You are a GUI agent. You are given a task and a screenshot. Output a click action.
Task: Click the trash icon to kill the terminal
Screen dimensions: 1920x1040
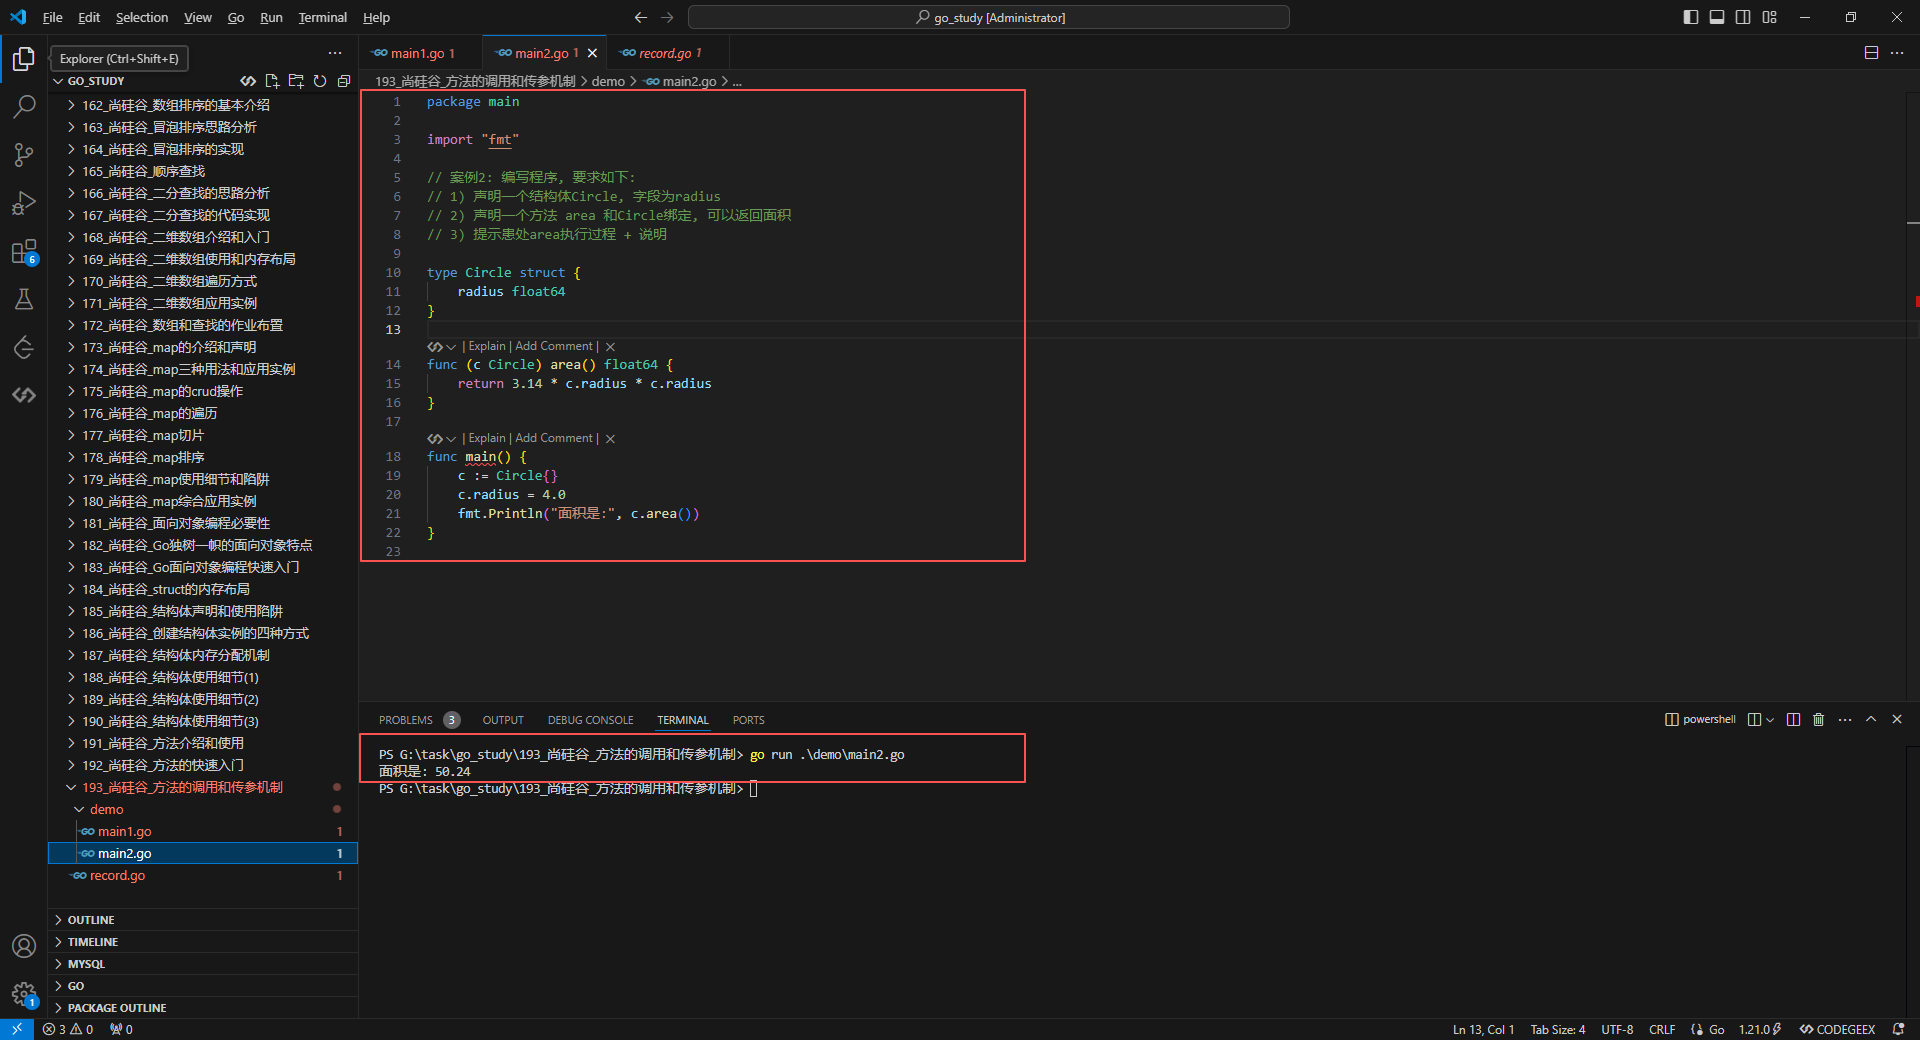point(1819,720)
